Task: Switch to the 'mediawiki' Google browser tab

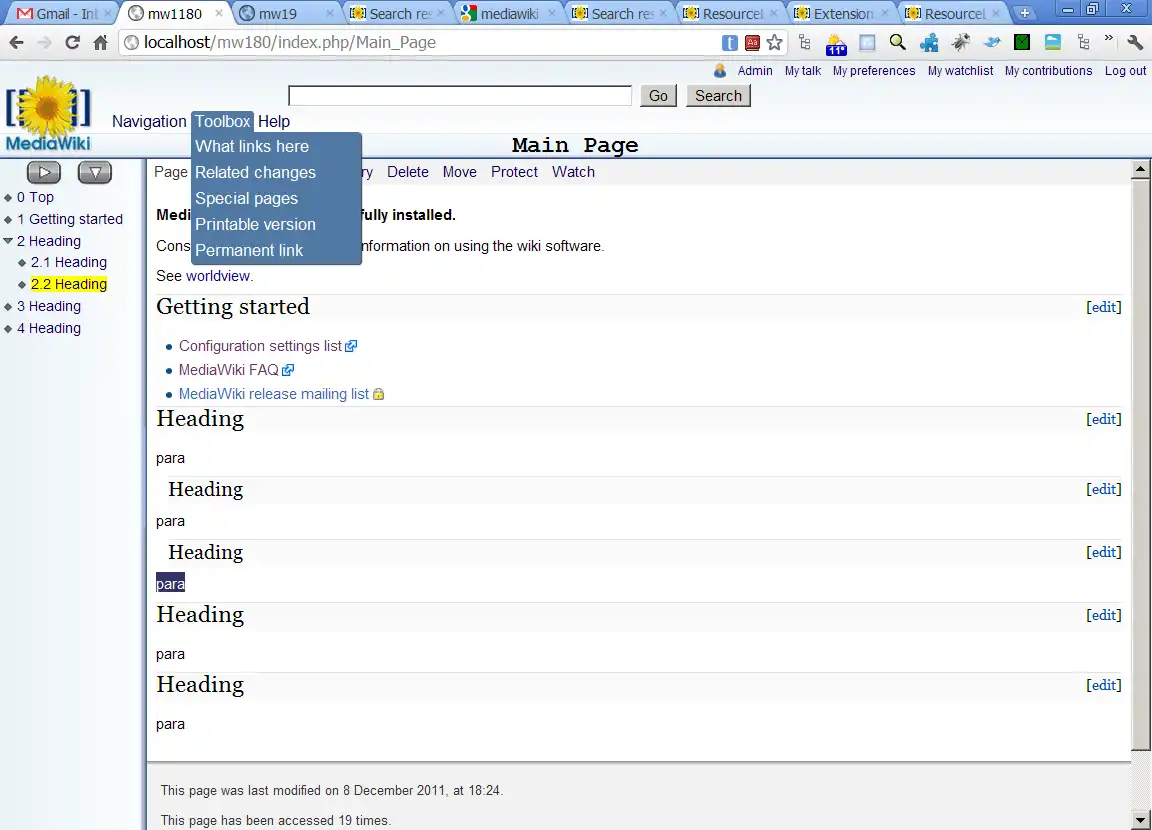Action: click(508, 13)
